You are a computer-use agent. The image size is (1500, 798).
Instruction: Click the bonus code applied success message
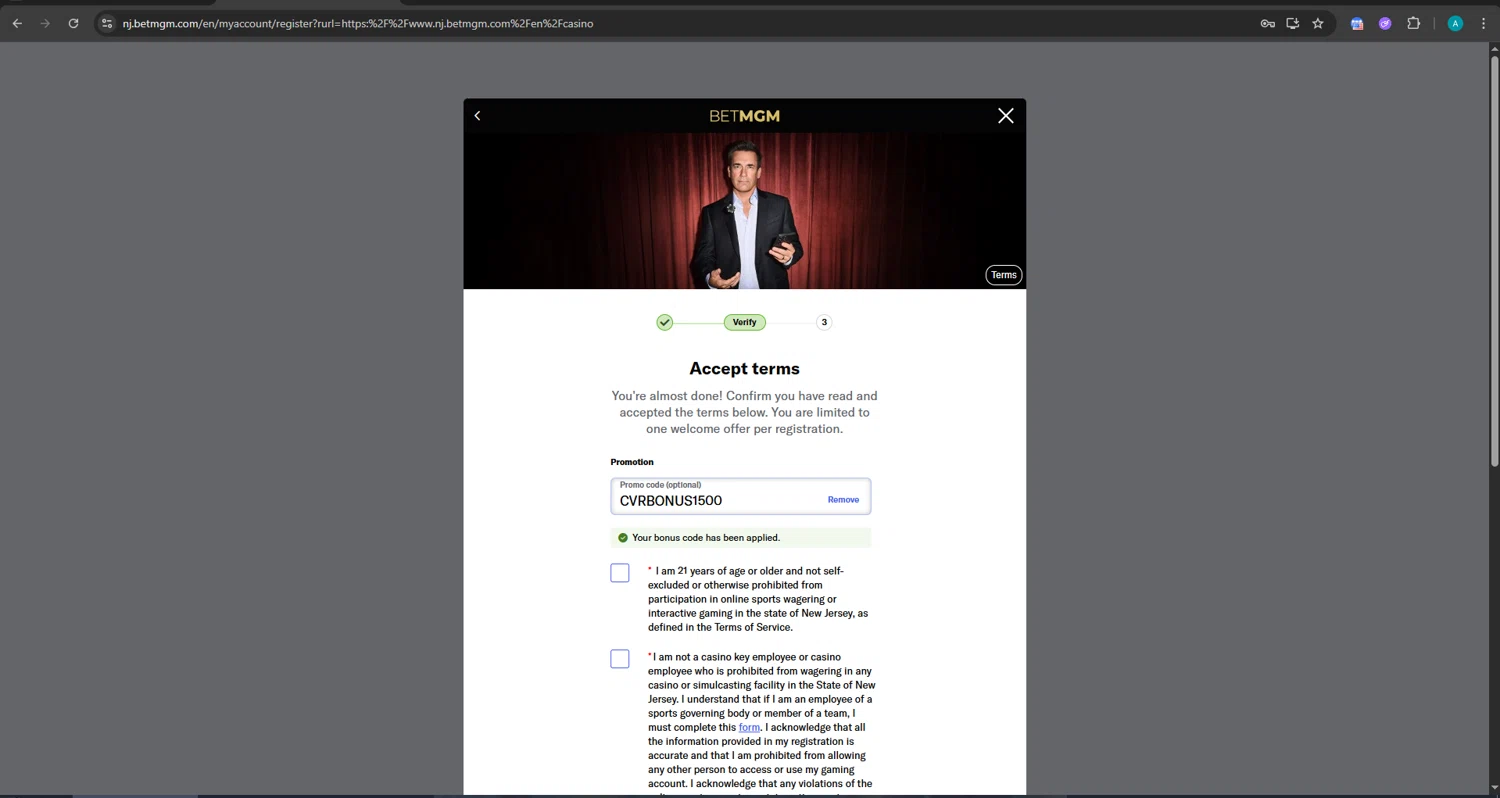741,538
